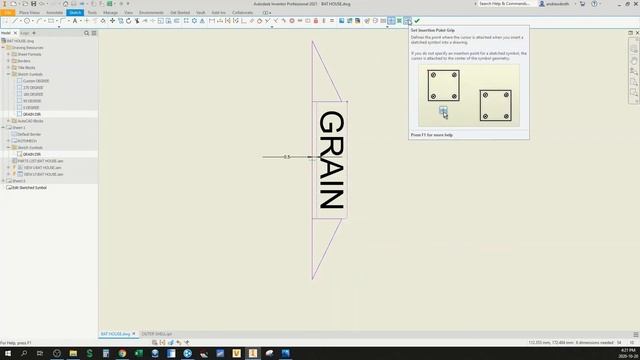Switch to the Sketch ribbon tab
The image size is (640, 360).
tap(75, 13)
